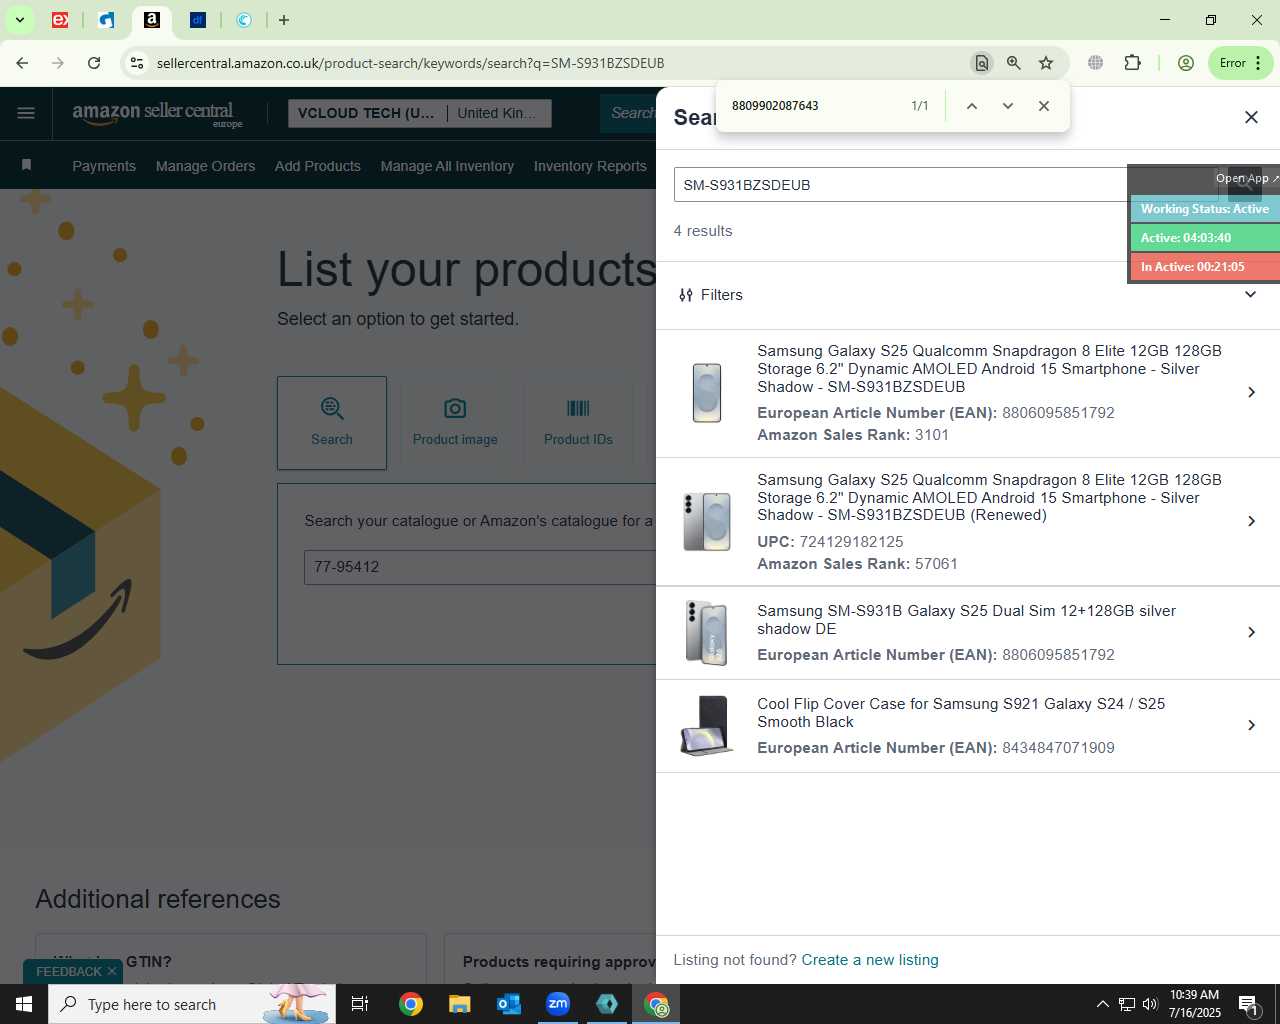The height and width of the screenshot is (1024, 1280).
Task: Reload the current page
Action: point(94,63)
